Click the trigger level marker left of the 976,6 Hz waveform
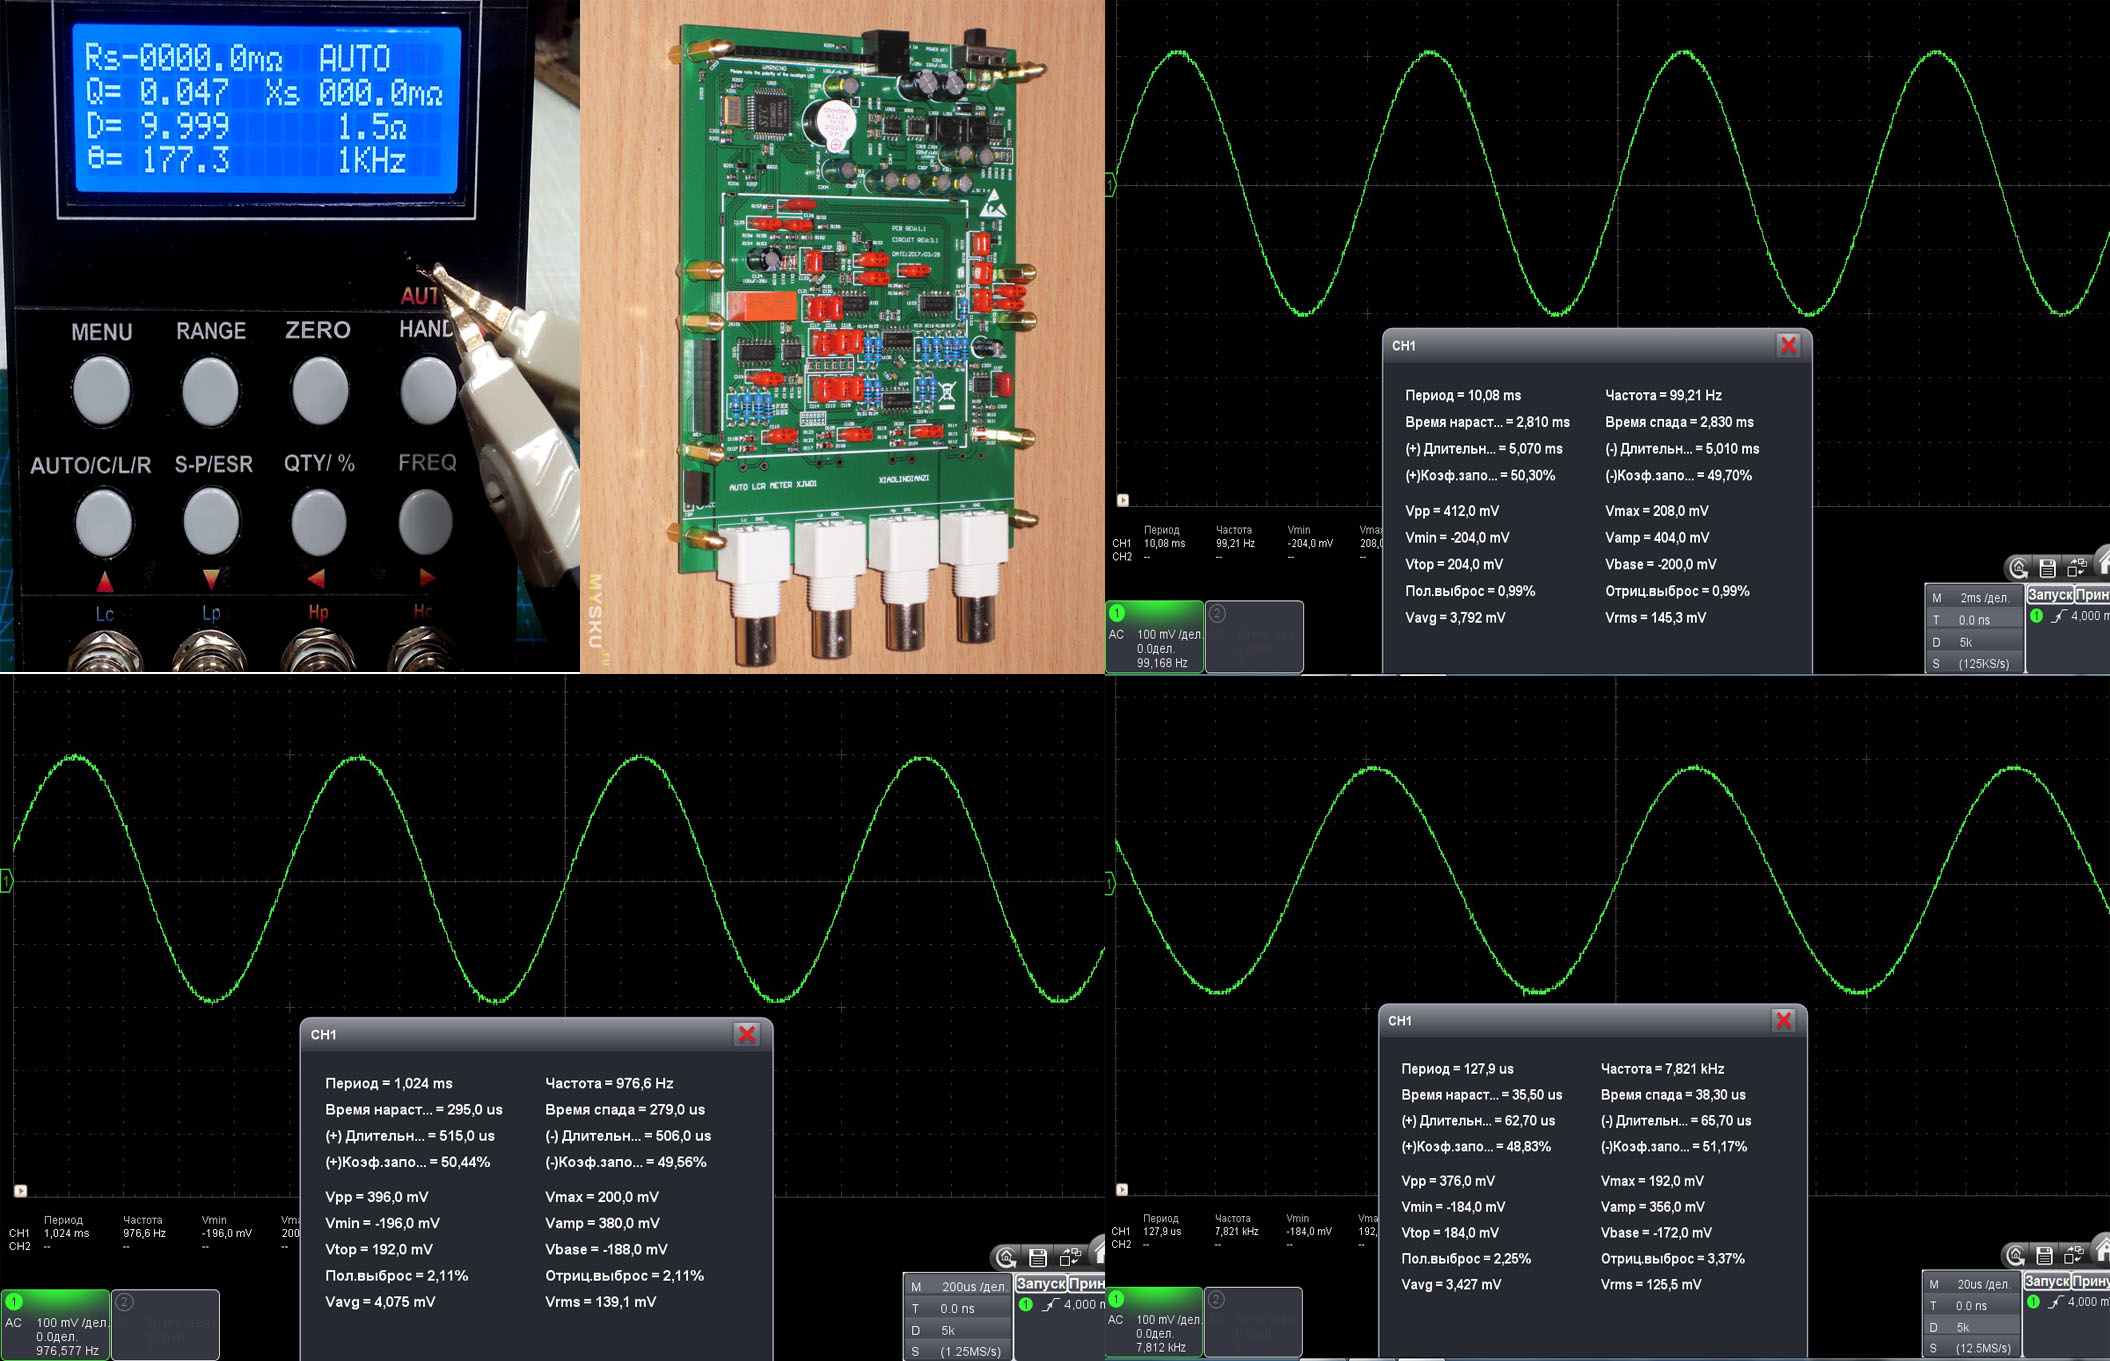 (x=6, y=881)
